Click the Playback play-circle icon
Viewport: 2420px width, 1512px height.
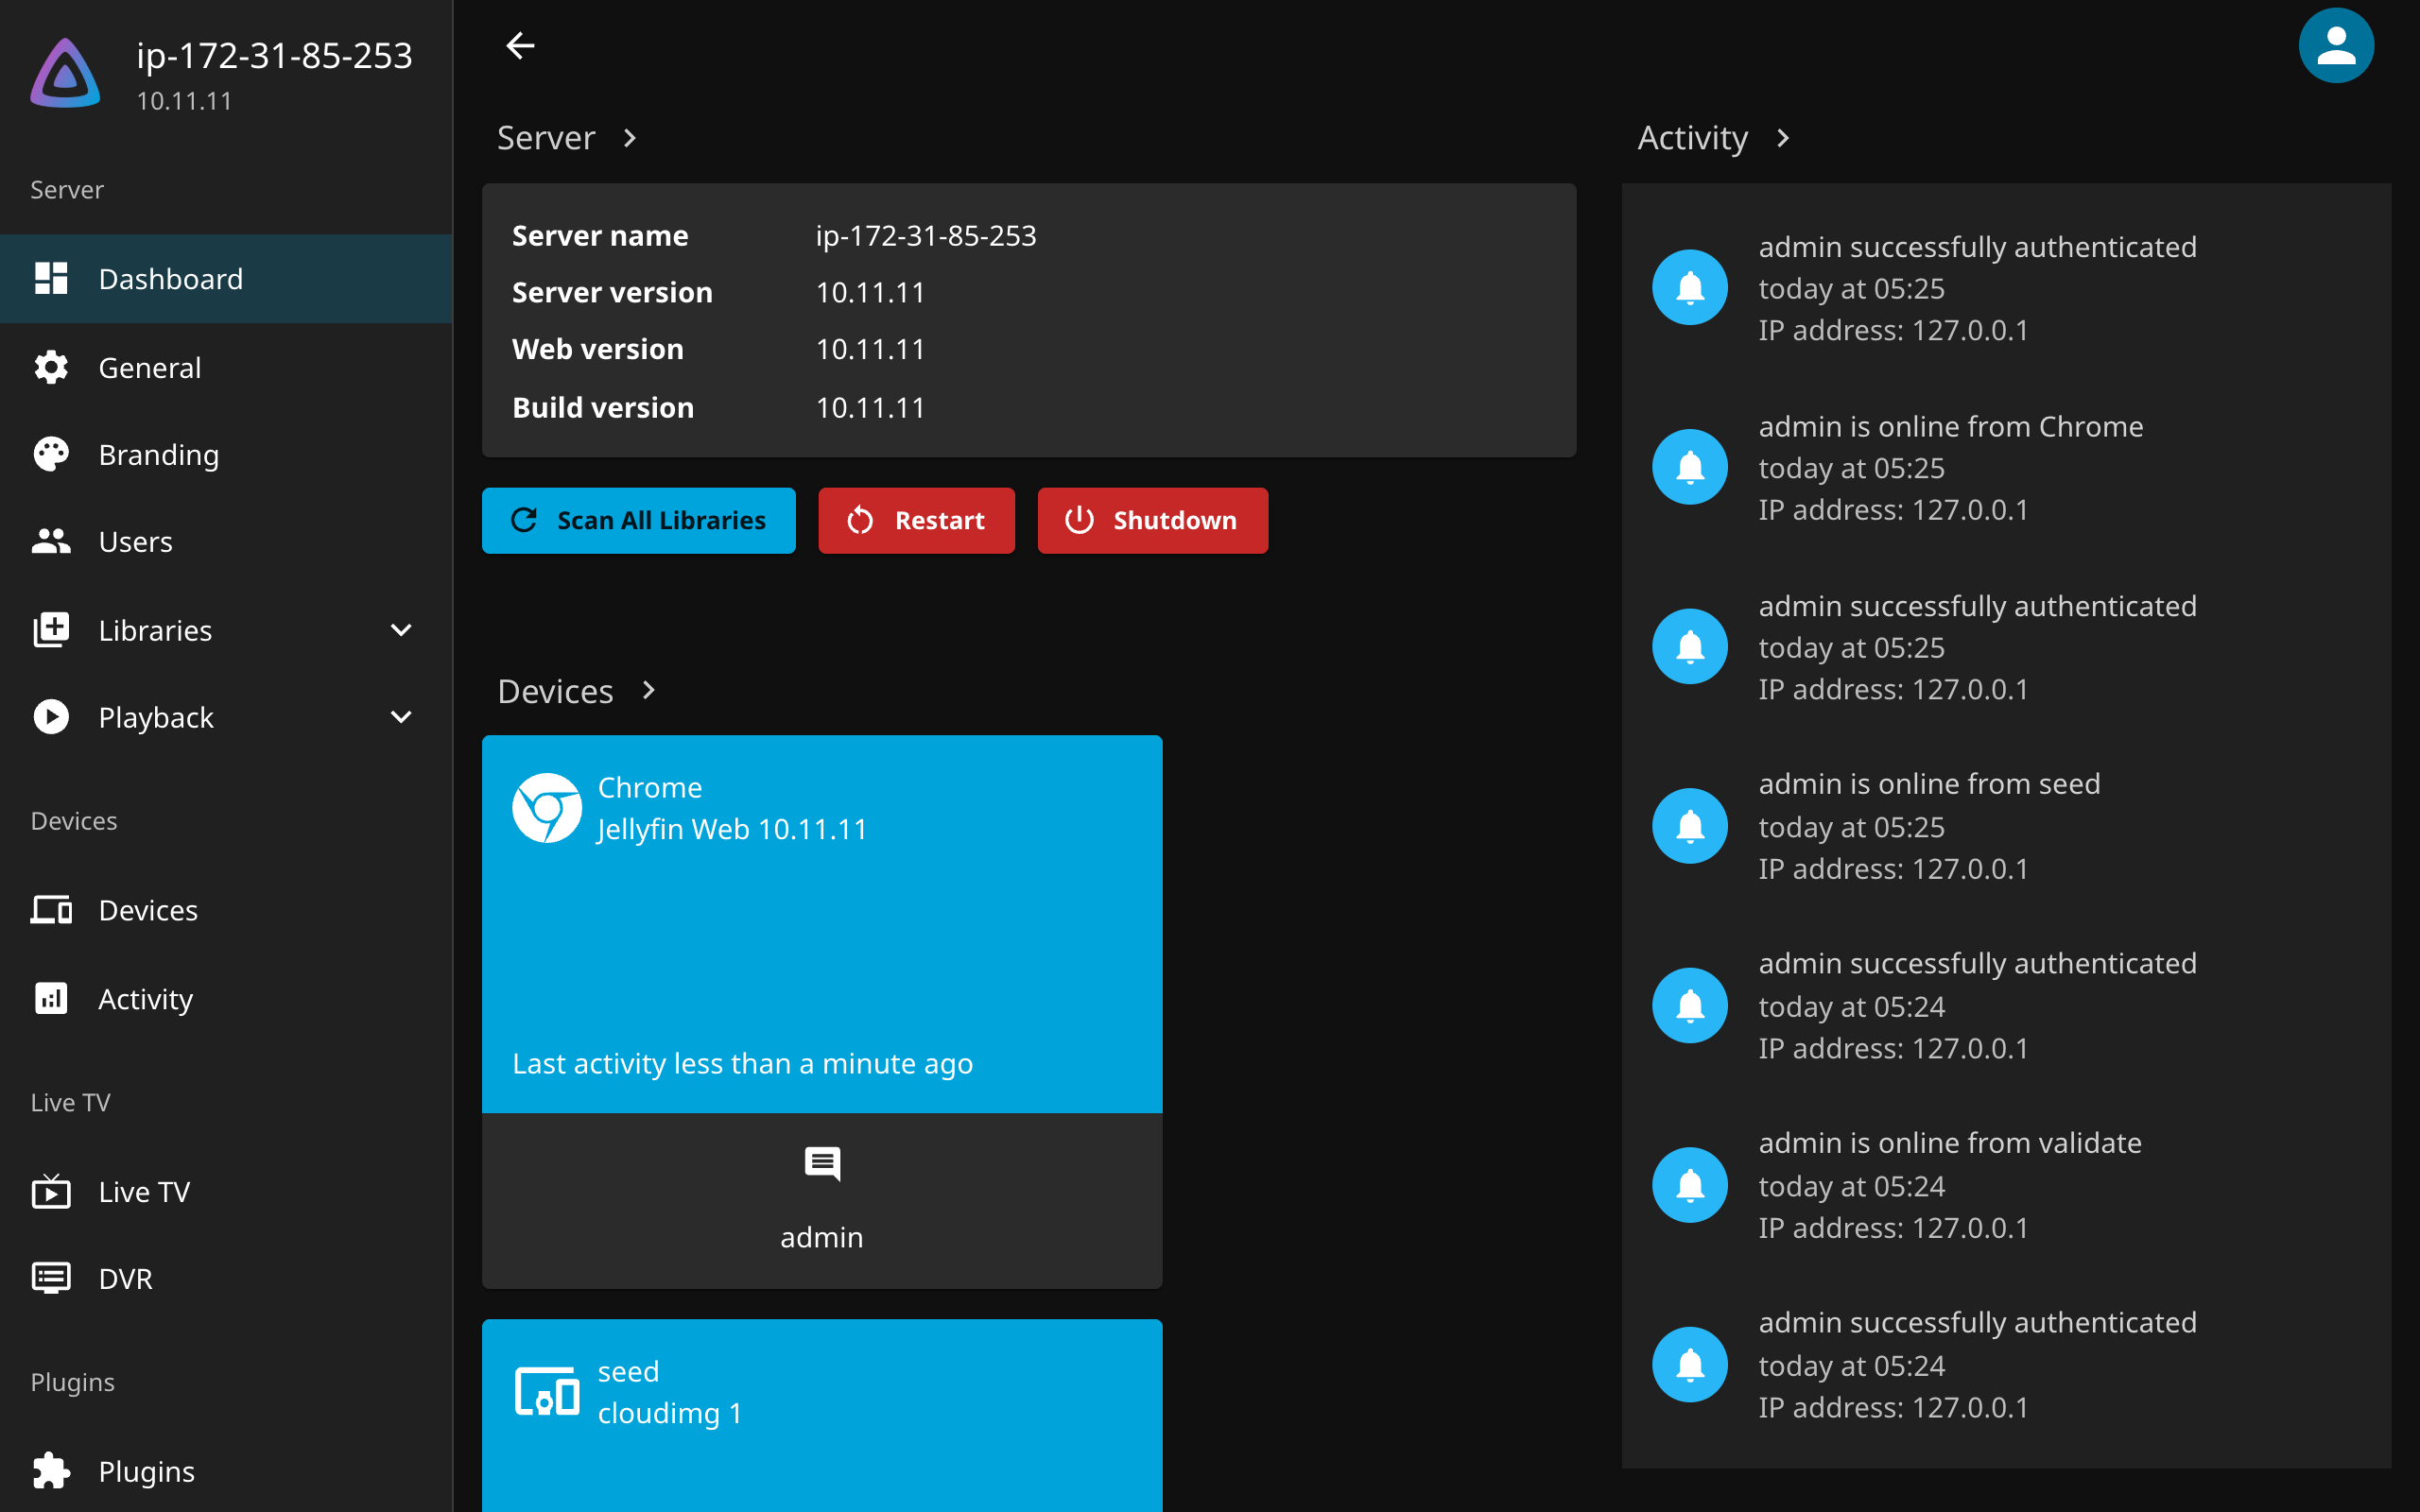point(51,717)
